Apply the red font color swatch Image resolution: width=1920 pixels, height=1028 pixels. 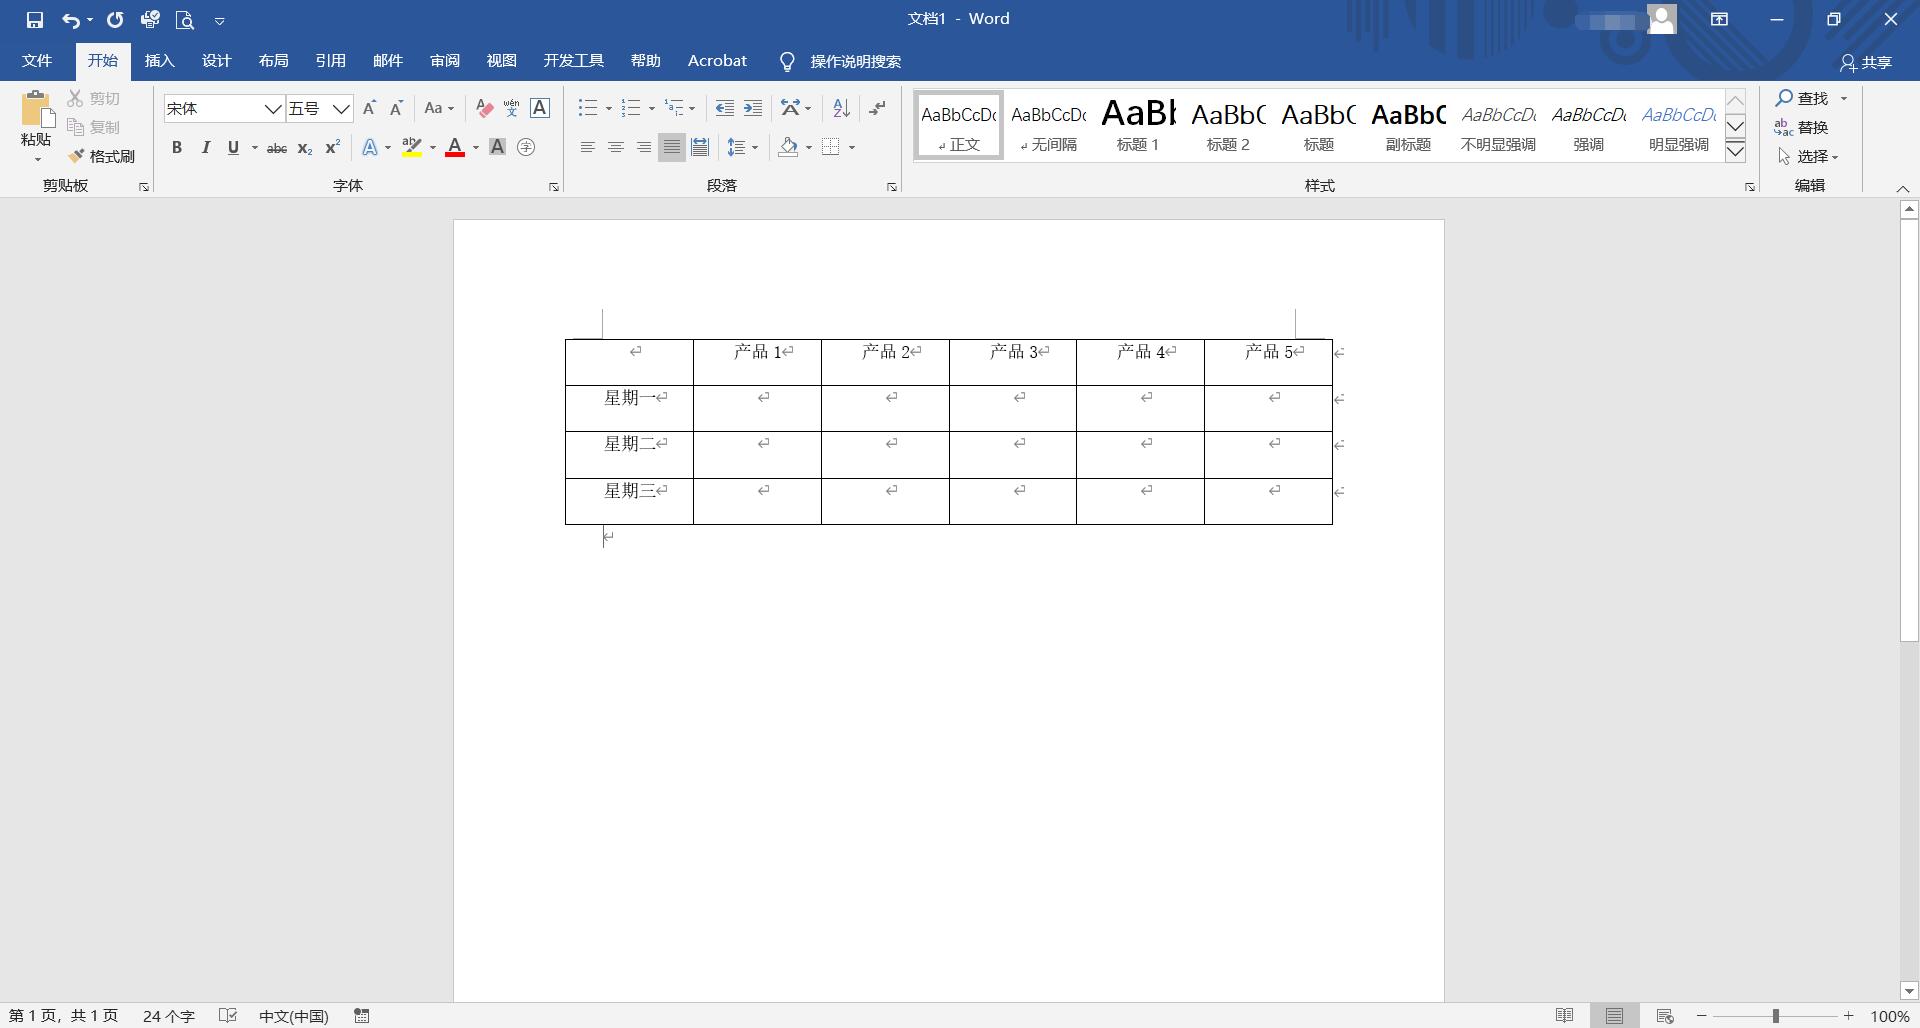point(455,148)
